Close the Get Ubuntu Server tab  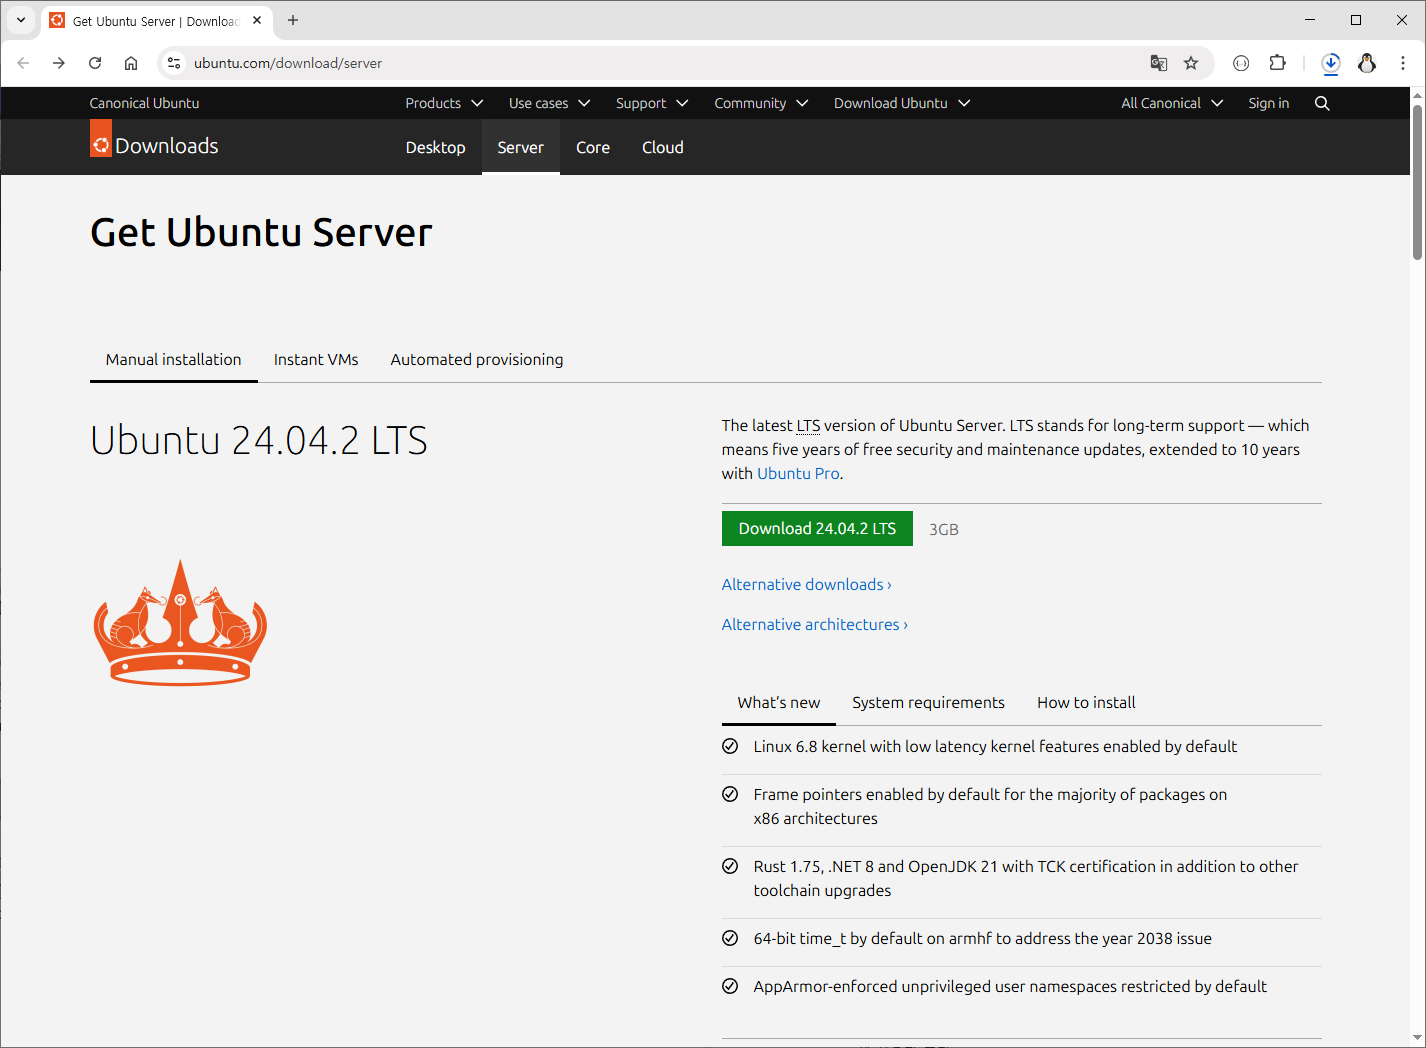(x=257, y=20)
